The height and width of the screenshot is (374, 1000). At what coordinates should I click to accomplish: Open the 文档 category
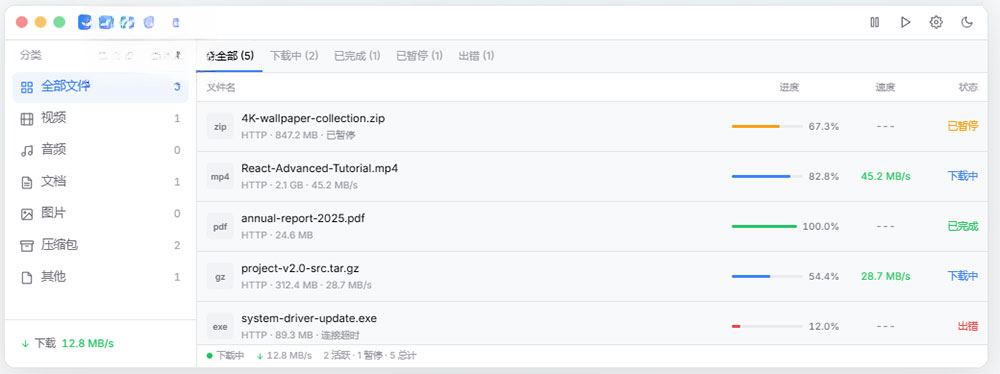(100, 182)
